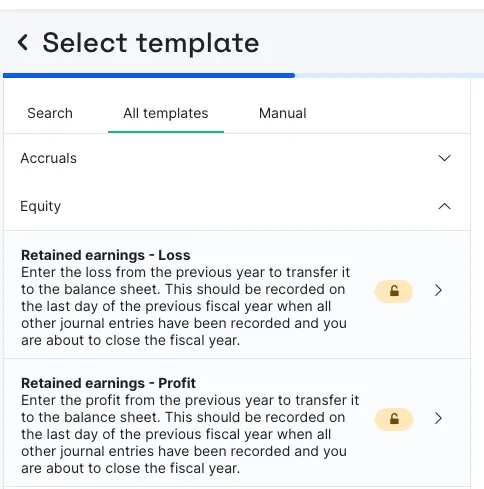The image size is (484, 489).
Task: Choose the Retained earnings - Loss template title
Action: (x=106, y=255)
